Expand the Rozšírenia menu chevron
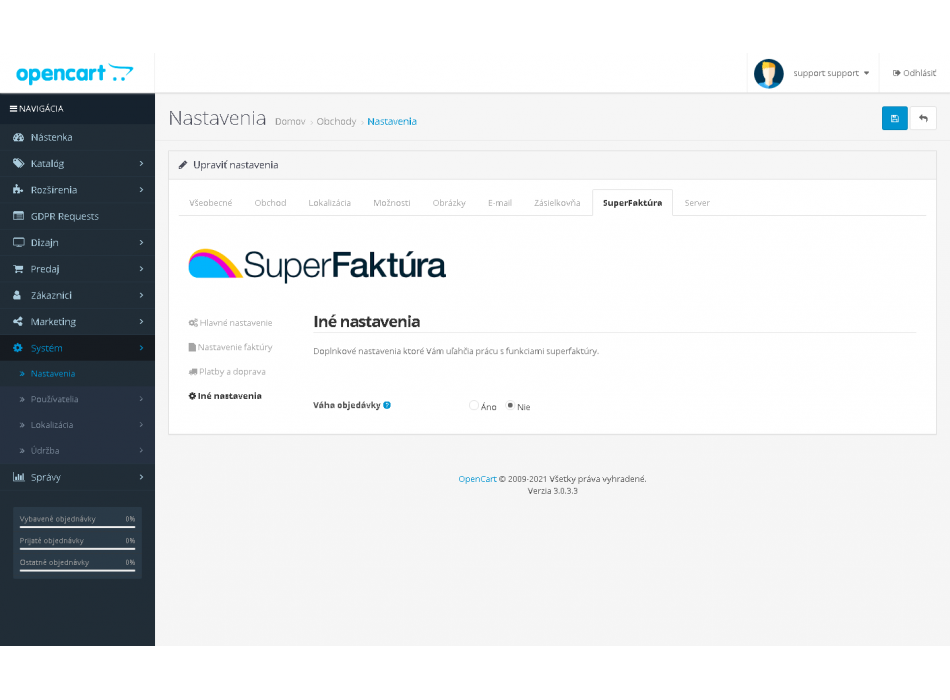Image resolution: width=950 pixels, height=700 pixels. click(141, 190)
